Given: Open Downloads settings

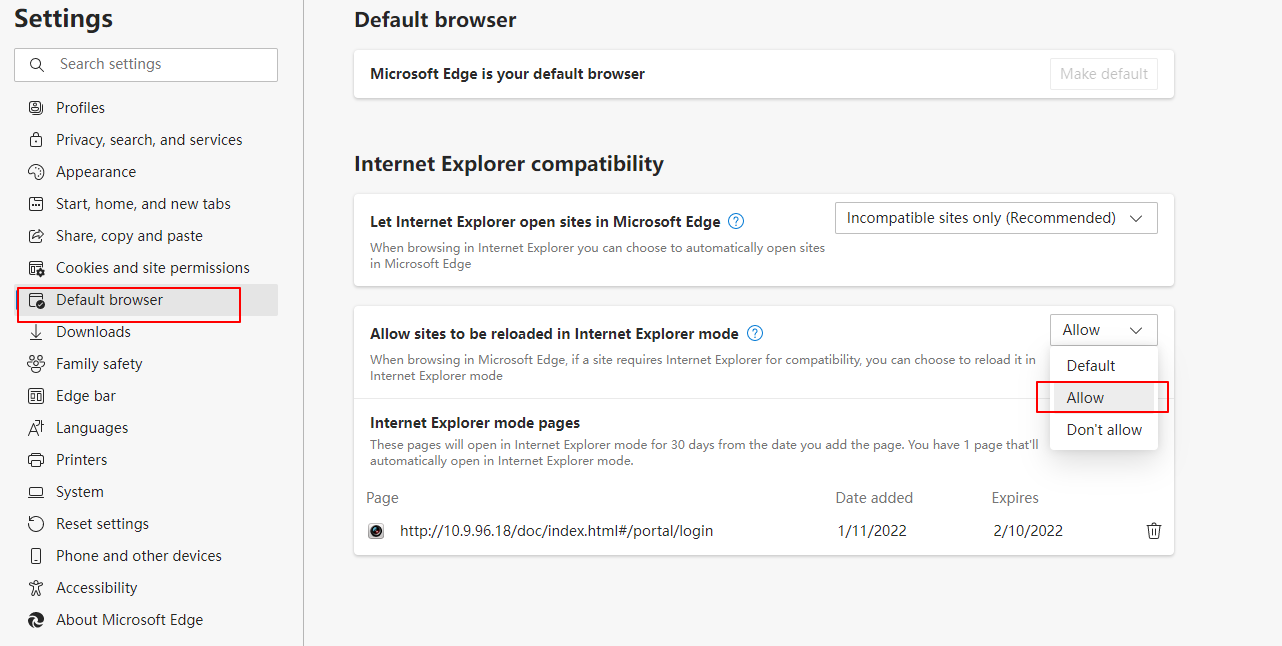Looking at the screenshot, I should coord(146,332).
